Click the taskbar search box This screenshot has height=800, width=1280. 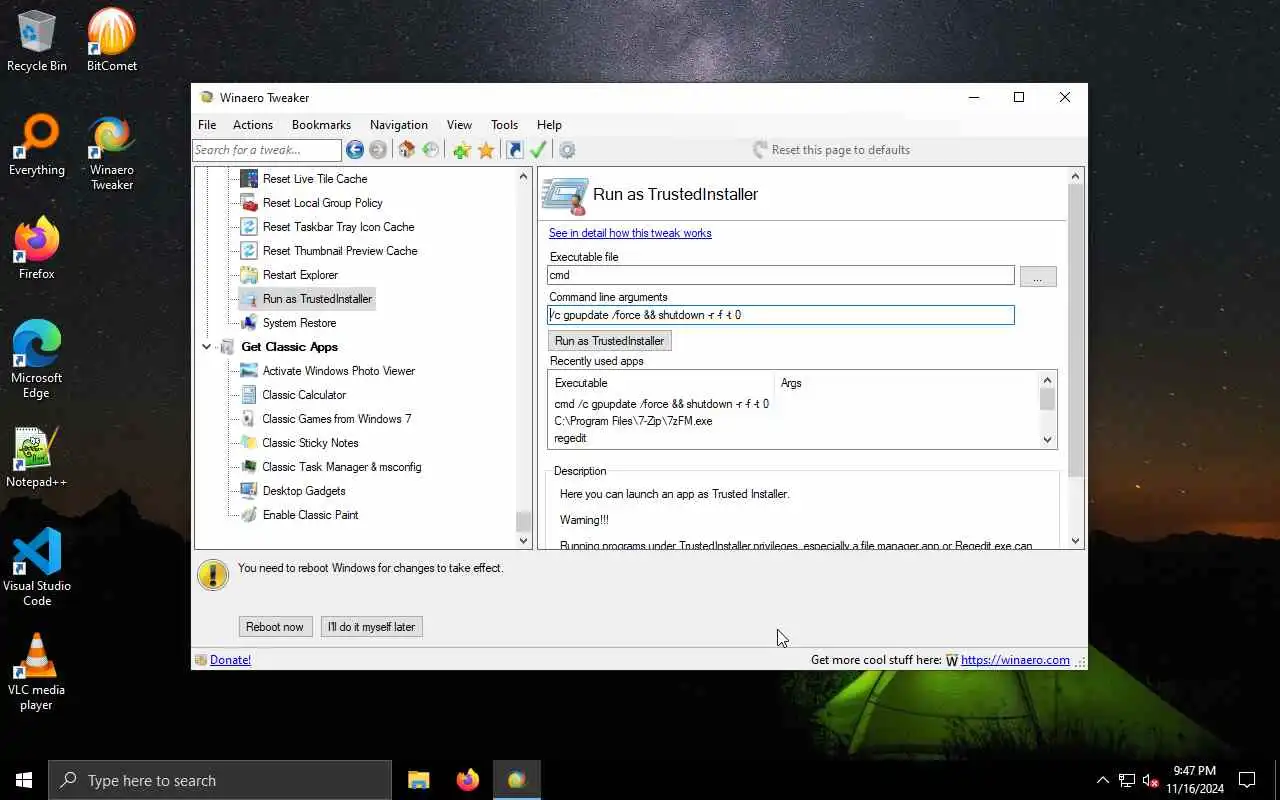[x=220, y=780]
